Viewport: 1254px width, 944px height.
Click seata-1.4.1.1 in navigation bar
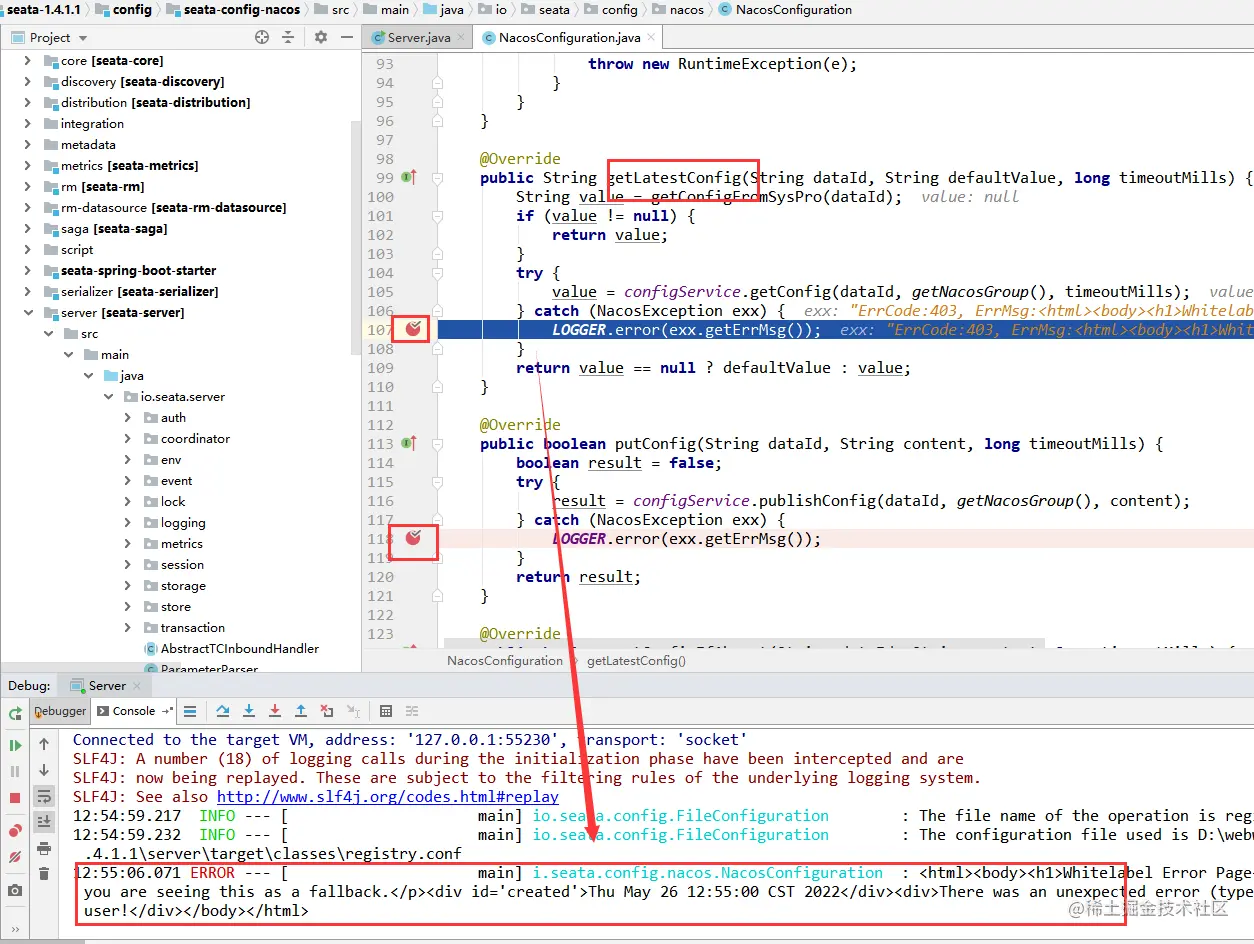[x=44, y=9]
